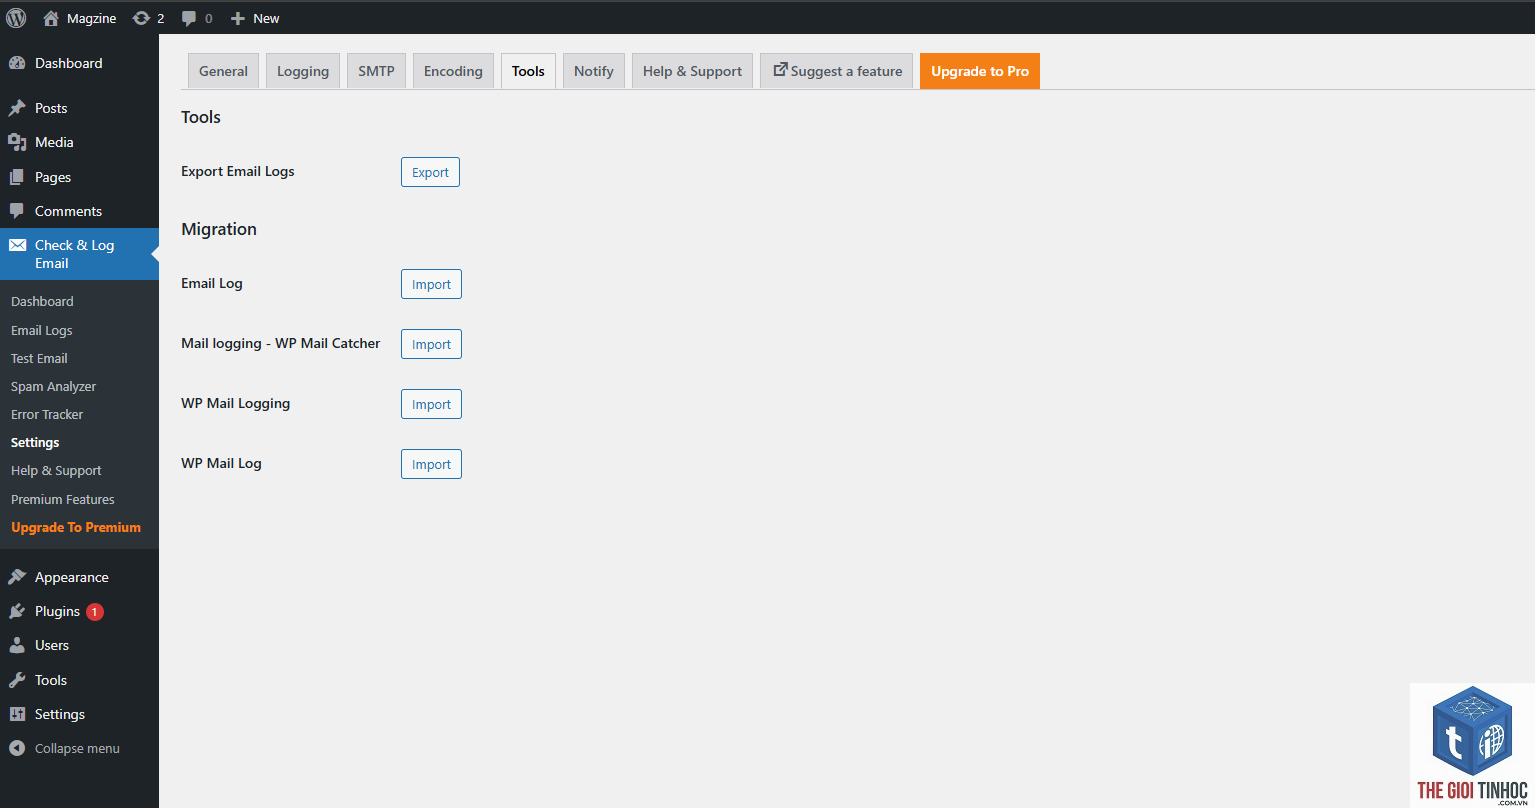Open the Email Logs submenu link
The width and height of the screenshot is (1535, 808).
42,330
